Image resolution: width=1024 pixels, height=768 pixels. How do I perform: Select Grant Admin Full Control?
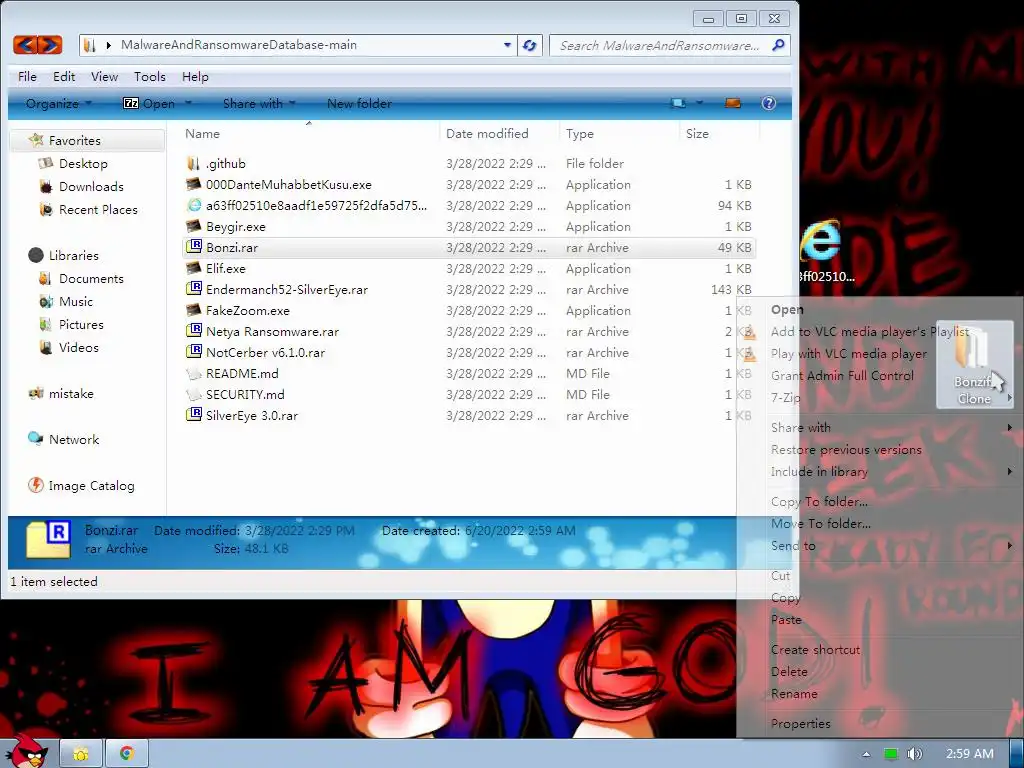pyautogui.click(x=842, y=376)
